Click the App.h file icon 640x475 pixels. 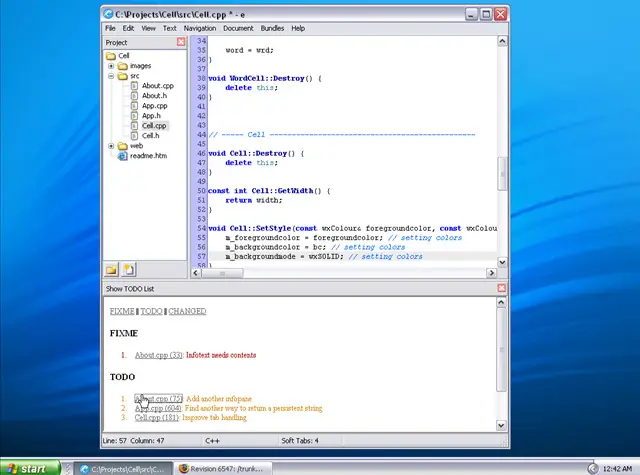coord(134,115)
